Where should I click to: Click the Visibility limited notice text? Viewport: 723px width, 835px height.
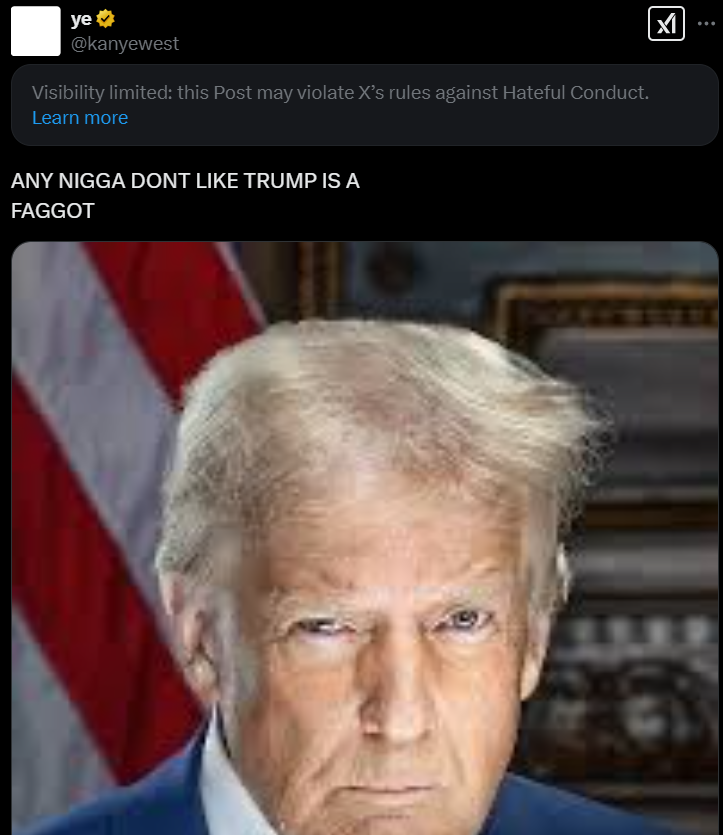click(340, 93)
